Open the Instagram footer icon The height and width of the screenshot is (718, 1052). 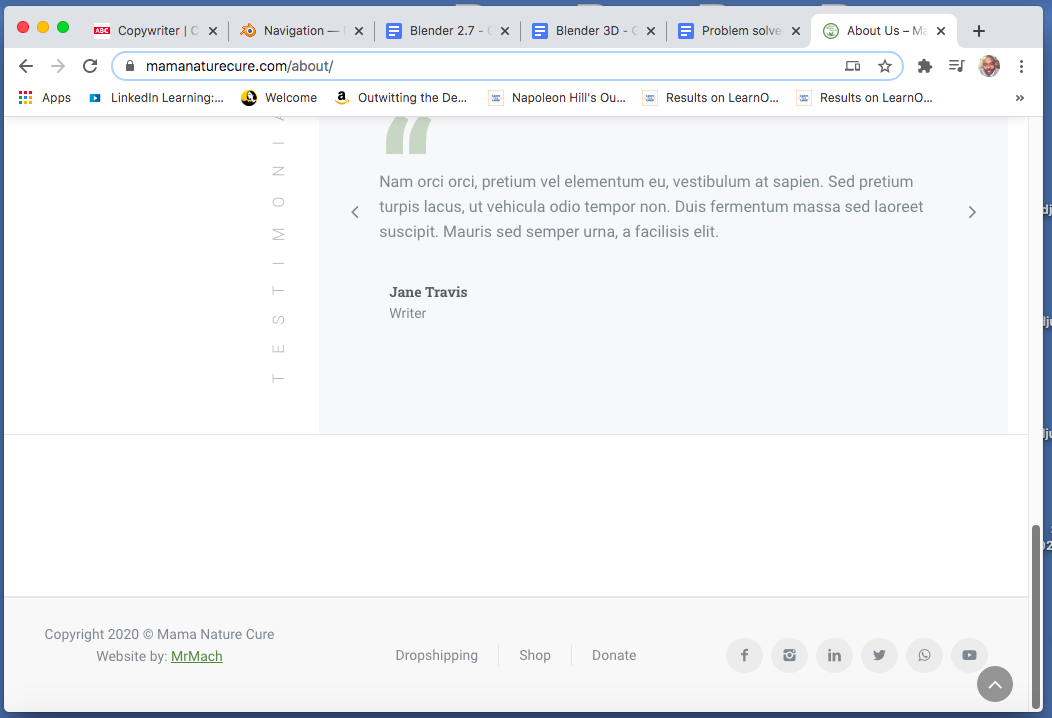(x=789, y=656)
